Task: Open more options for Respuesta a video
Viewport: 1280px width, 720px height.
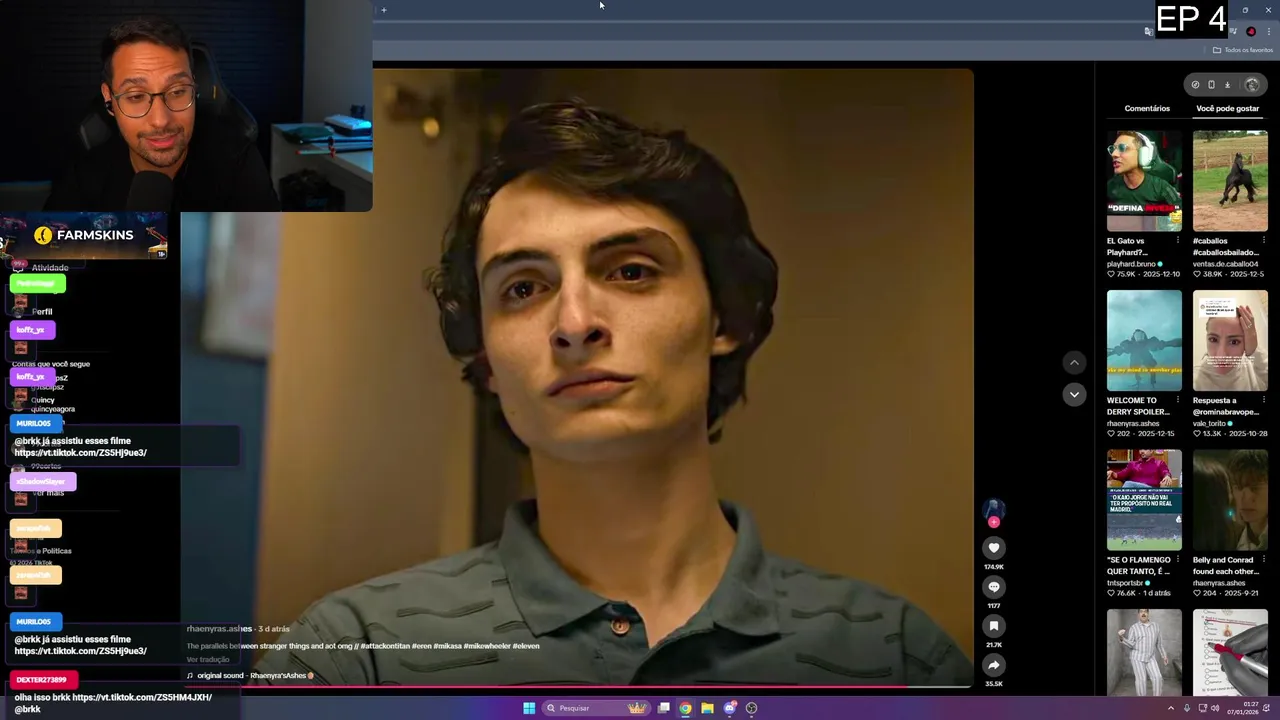Action: coord(1263,401)
